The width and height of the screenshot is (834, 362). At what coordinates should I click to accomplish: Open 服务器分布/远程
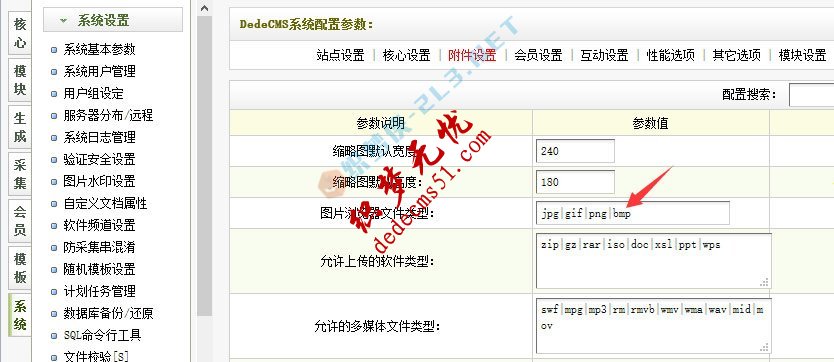point(108,115)
